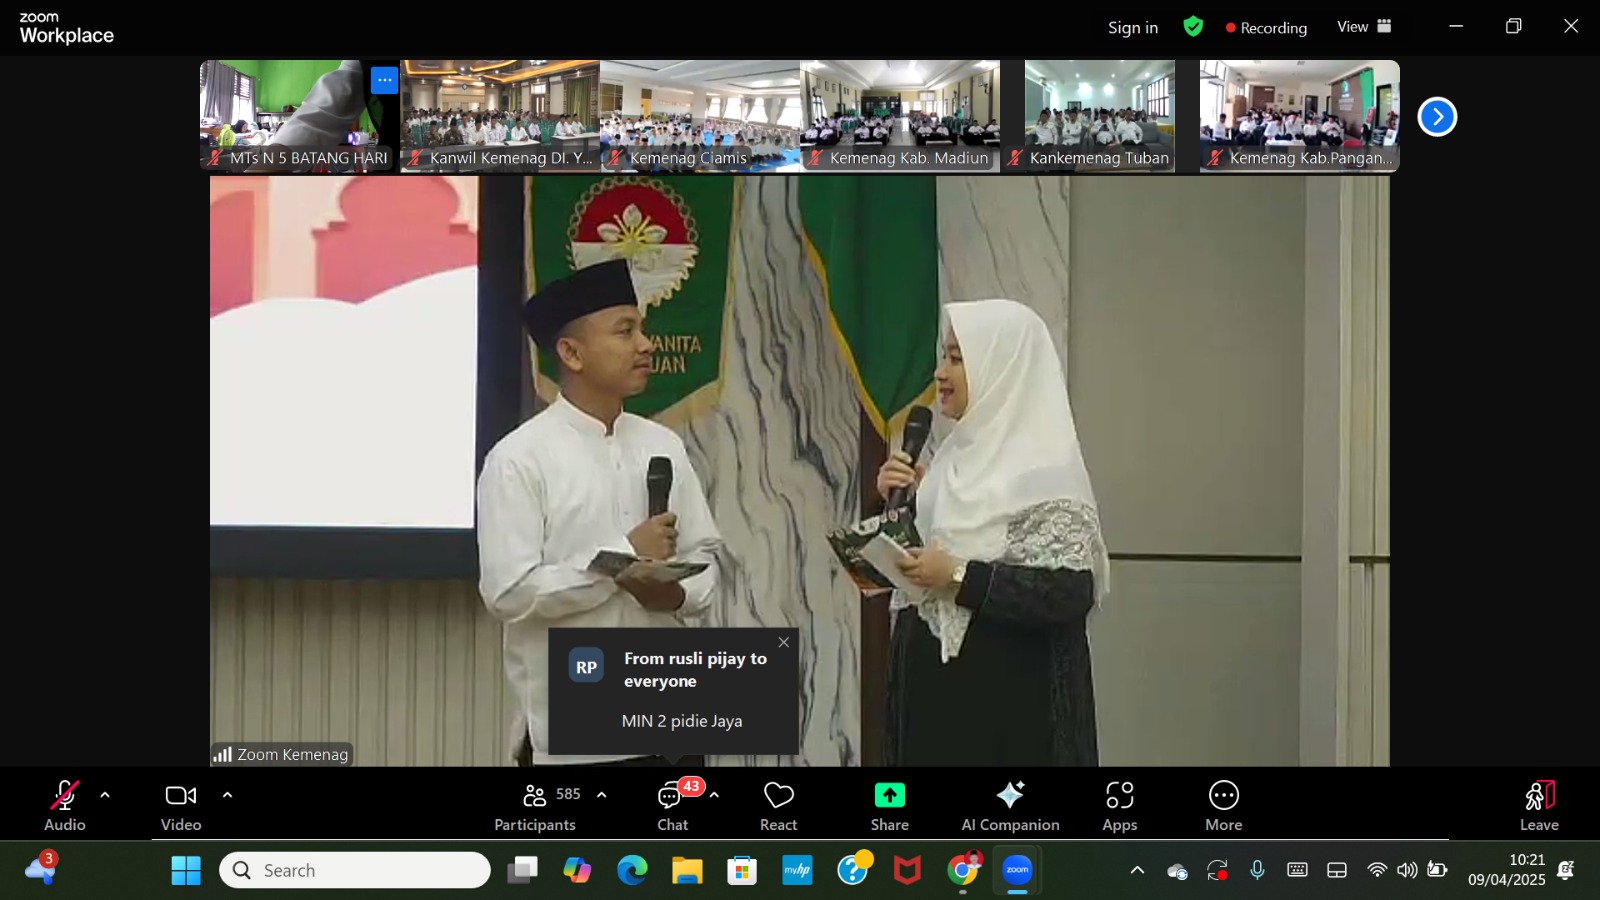Click the Recording indicator
1600x900 pixels.
click(1266, 28)
